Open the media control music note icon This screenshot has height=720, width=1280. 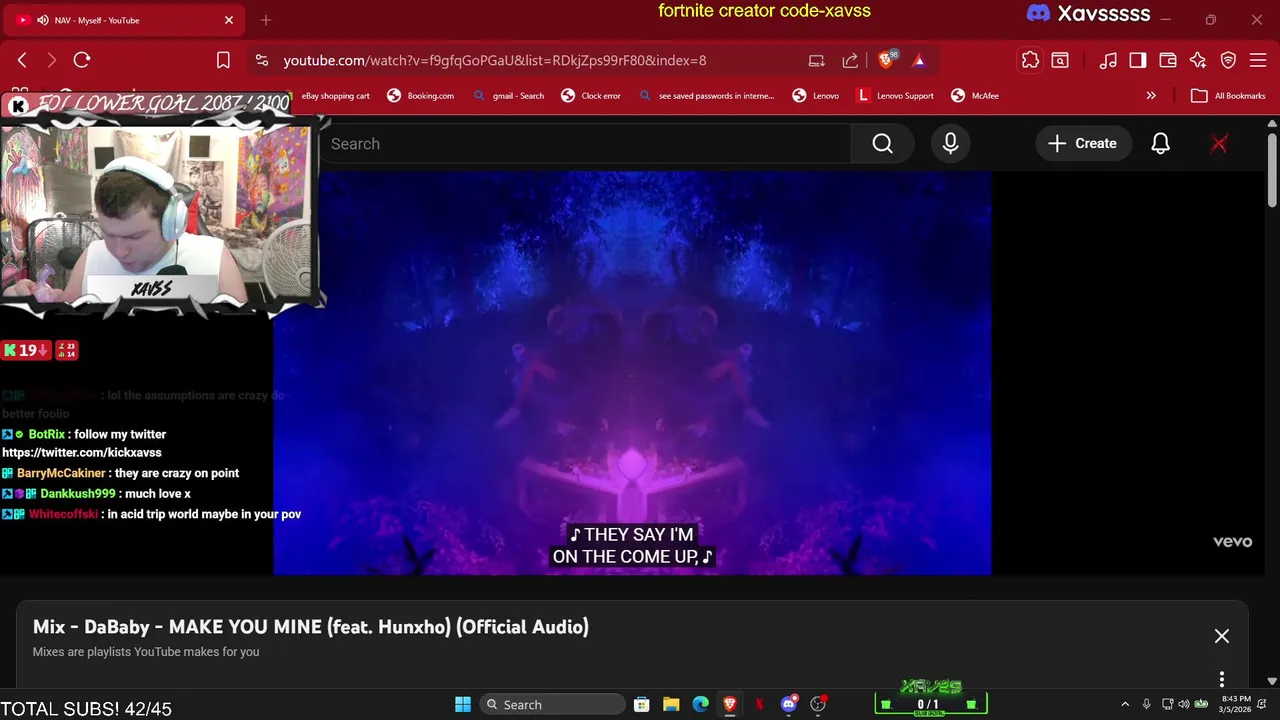click(x=1107, y=60)
